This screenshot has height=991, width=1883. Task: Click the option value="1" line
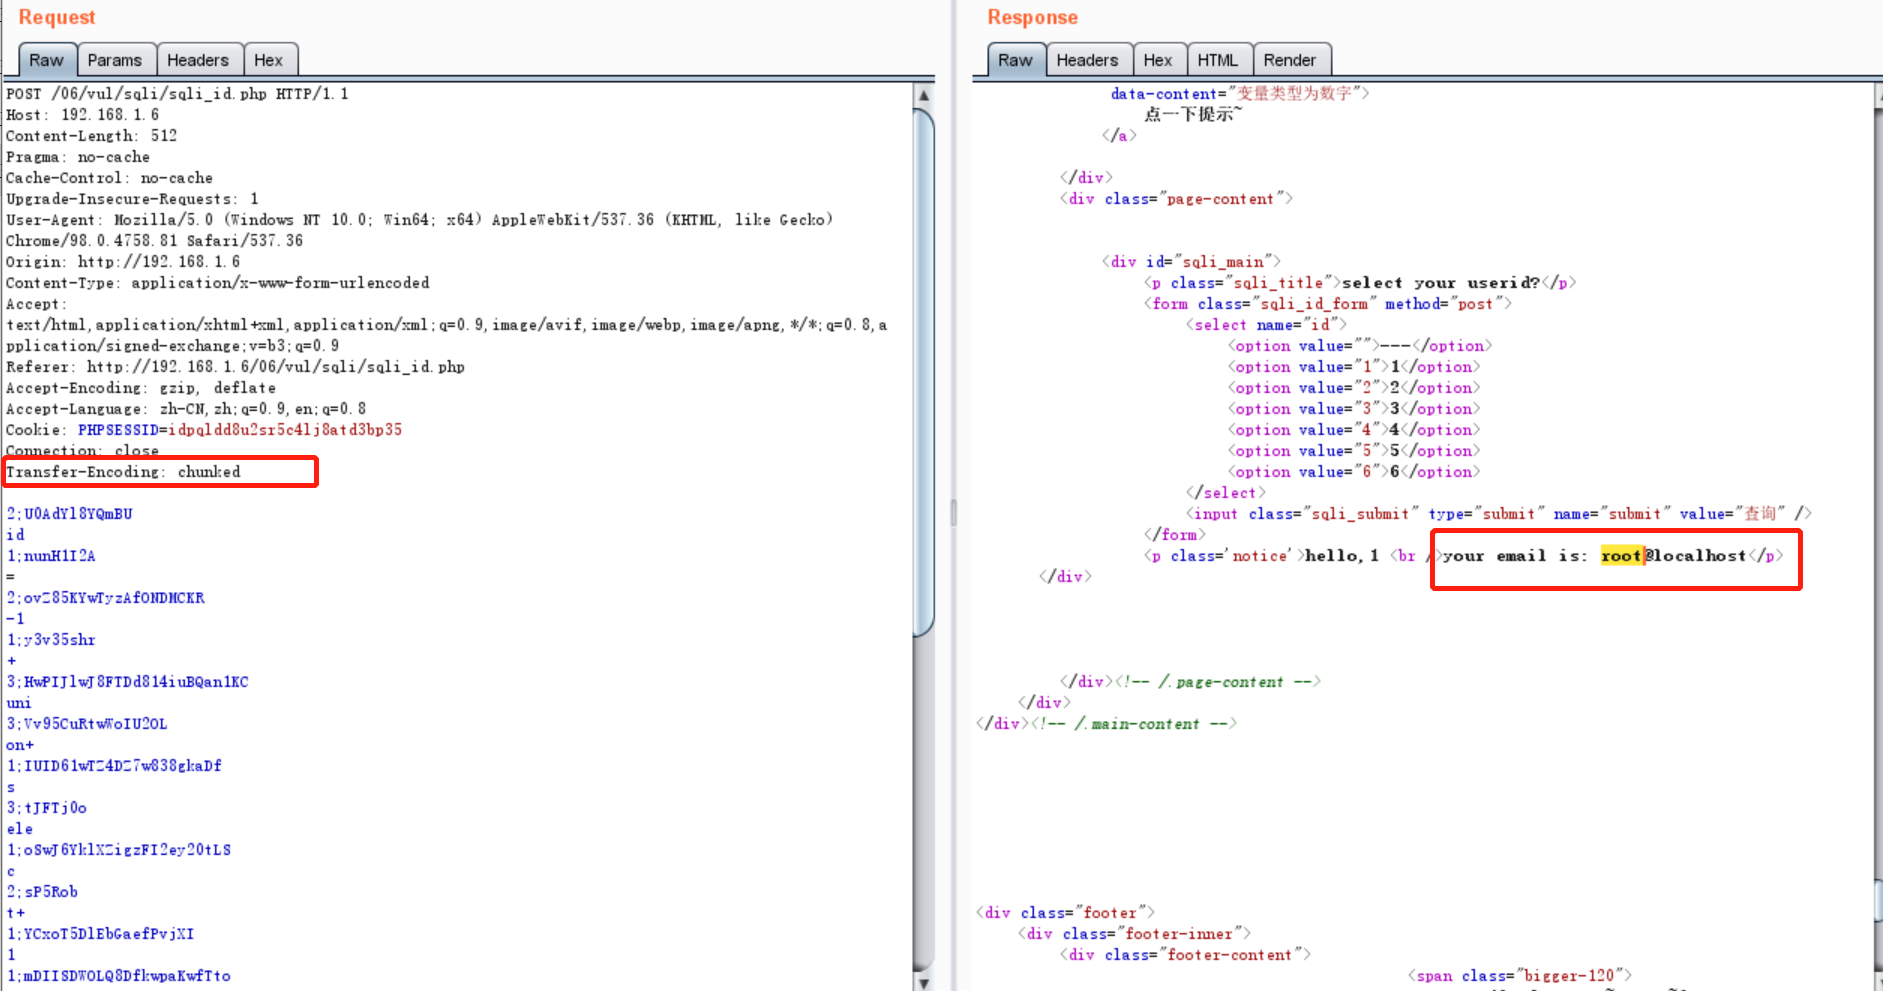pos(1354,367)
